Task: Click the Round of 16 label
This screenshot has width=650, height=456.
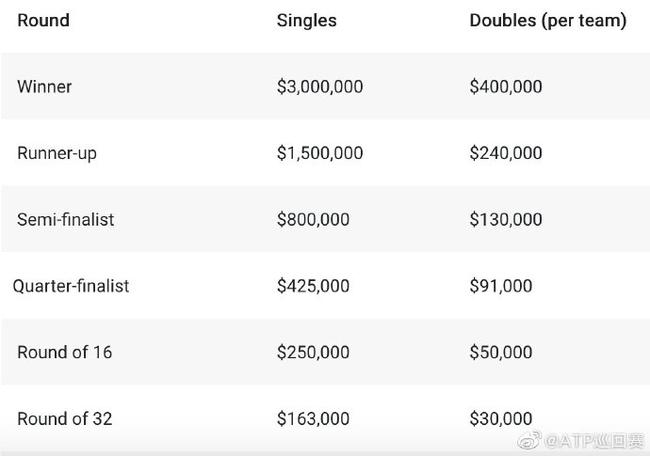Action: coord(65,352)
